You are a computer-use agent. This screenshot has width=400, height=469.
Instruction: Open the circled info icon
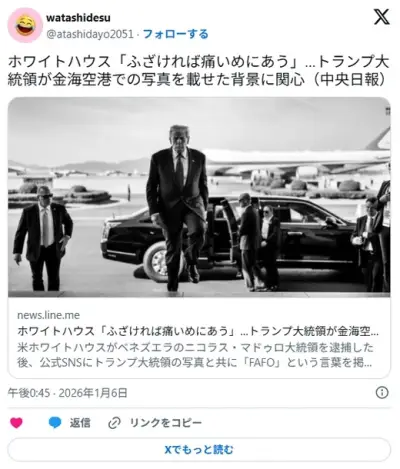382,393
